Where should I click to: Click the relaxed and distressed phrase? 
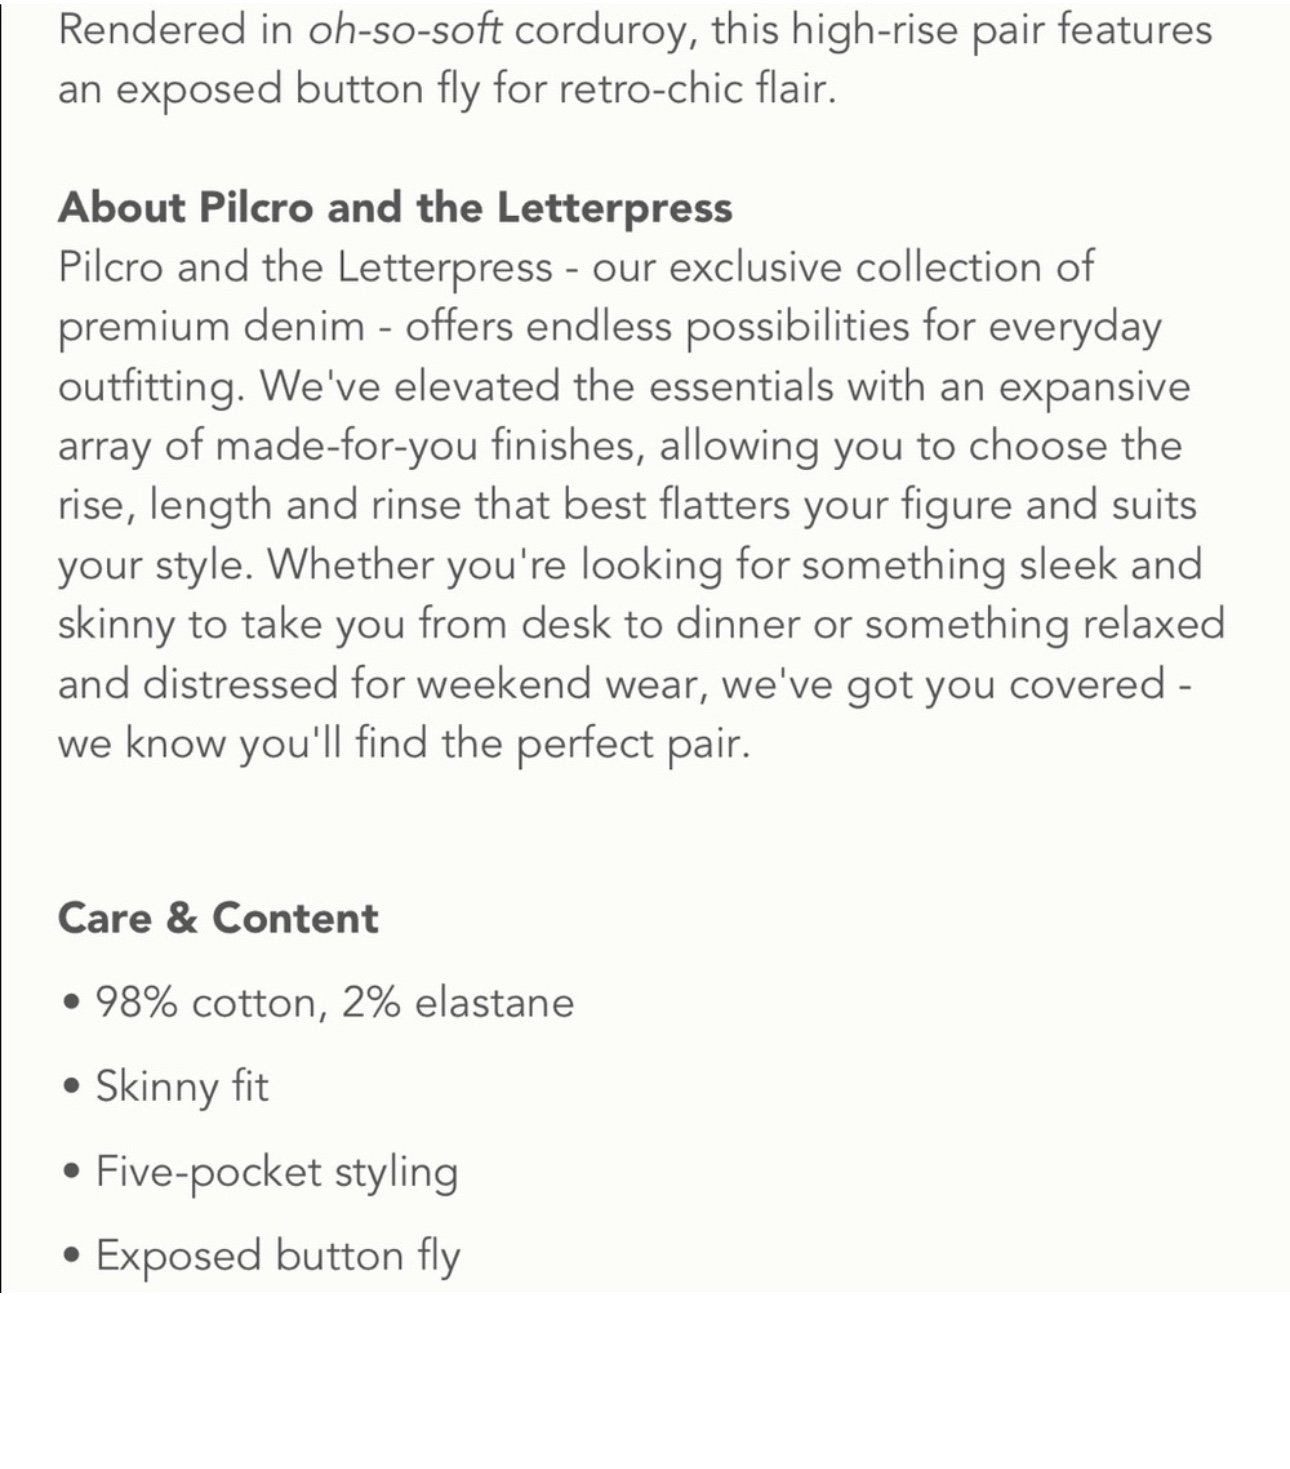click(x=641, y=655)
